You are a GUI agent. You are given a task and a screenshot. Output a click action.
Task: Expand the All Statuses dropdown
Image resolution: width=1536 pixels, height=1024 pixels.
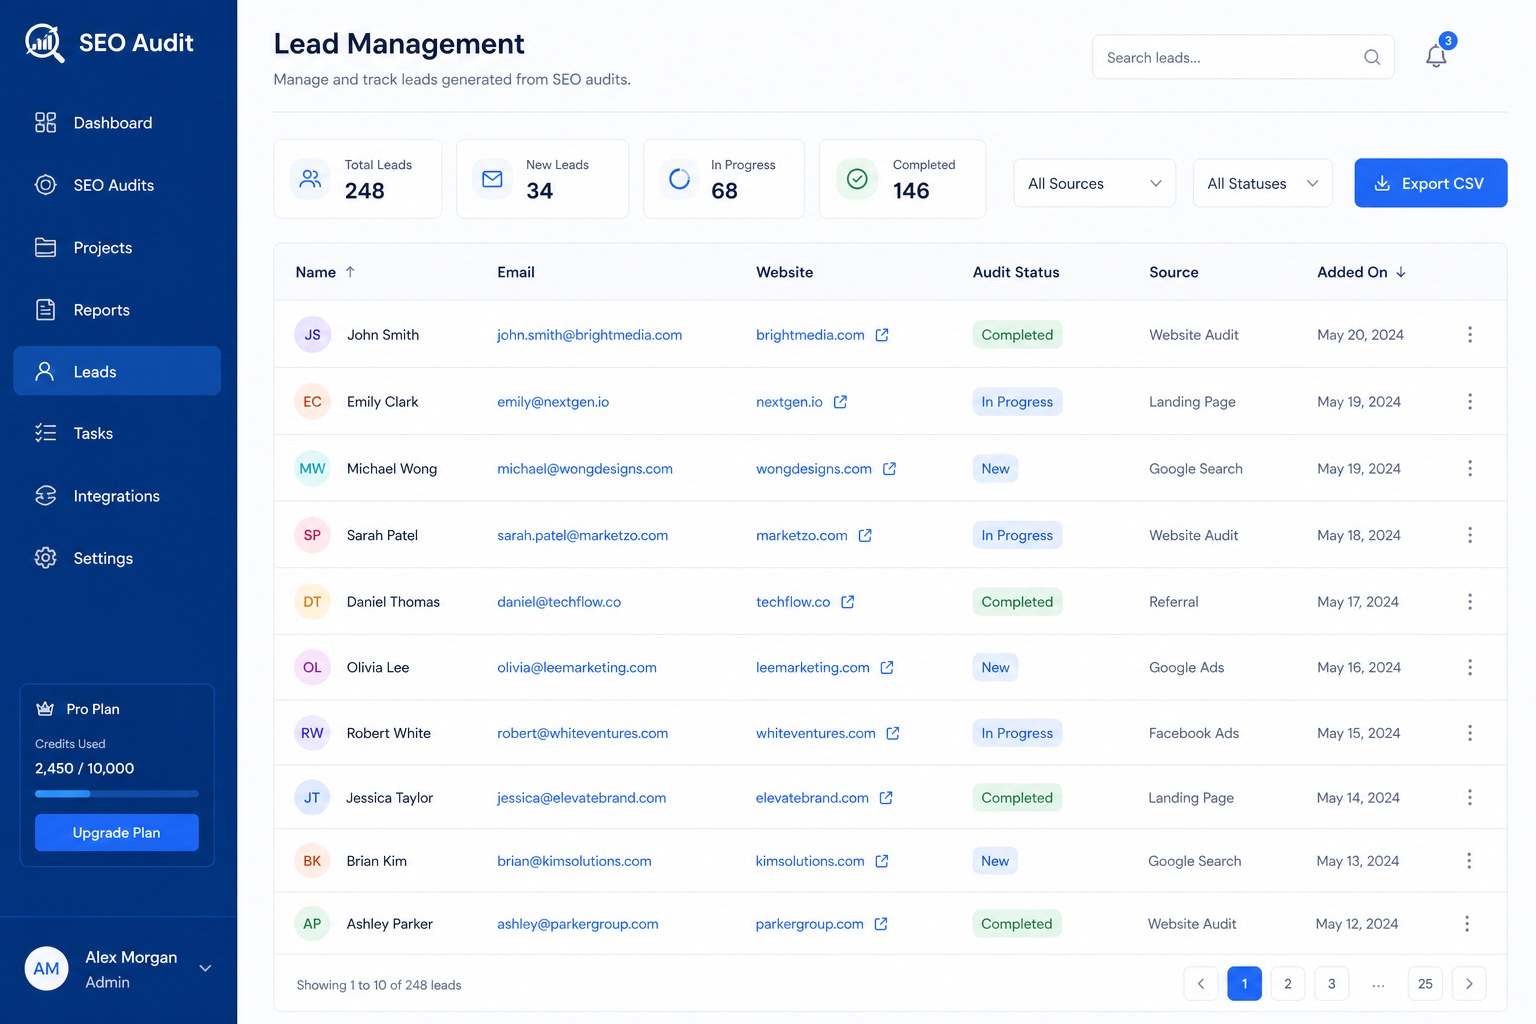coord(1263,183)
